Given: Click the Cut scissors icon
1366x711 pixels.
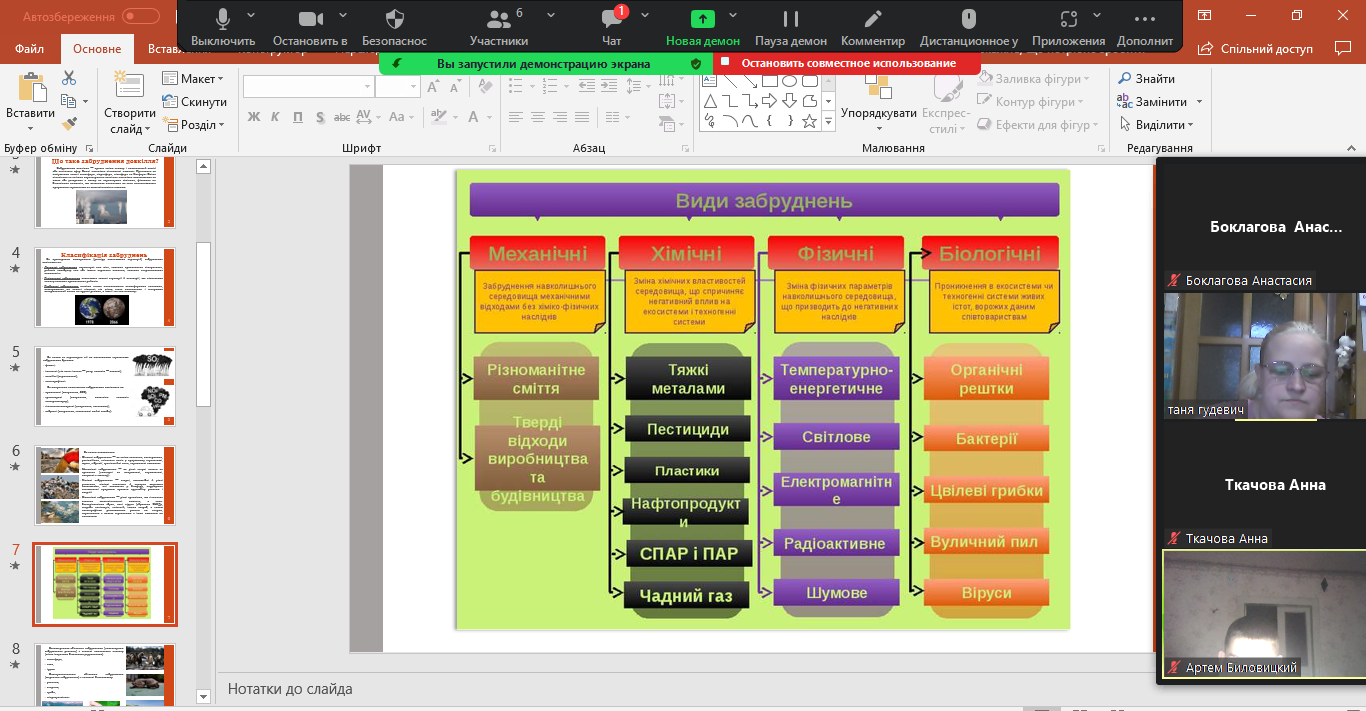Looking at the screenshot, I should point(69,78).
